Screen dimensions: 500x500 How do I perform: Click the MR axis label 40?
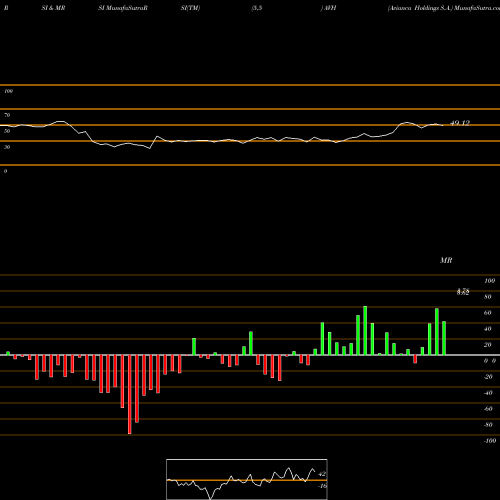488,329
